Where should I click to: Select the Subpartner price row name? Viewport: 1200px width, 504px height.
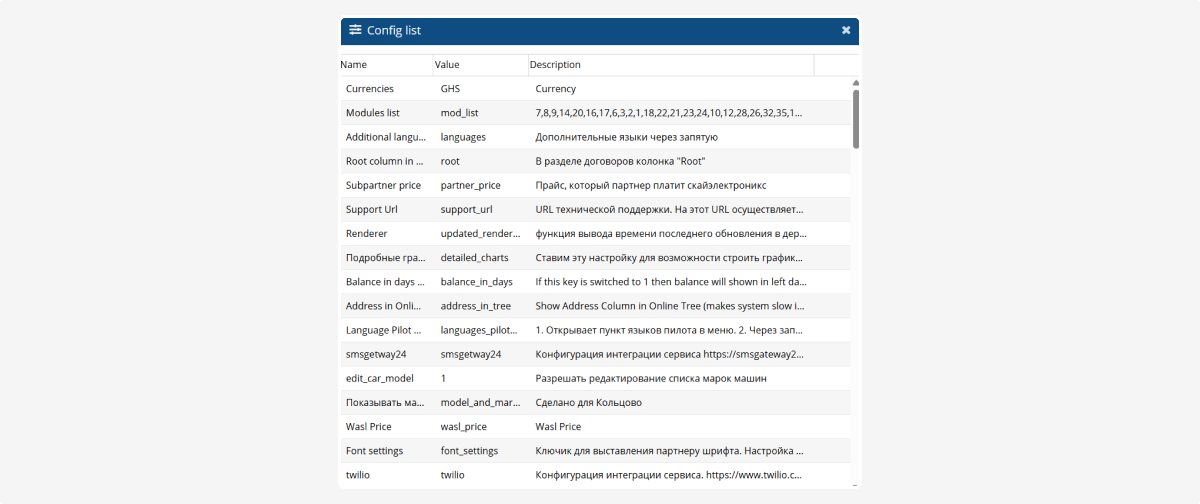pyautogui.click(x=383, y=185)
